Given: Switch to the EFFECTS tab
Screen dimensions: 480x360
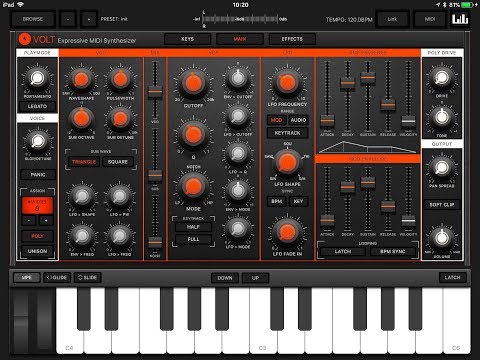Looking at the screenshot, I should (x=292, y=39).
